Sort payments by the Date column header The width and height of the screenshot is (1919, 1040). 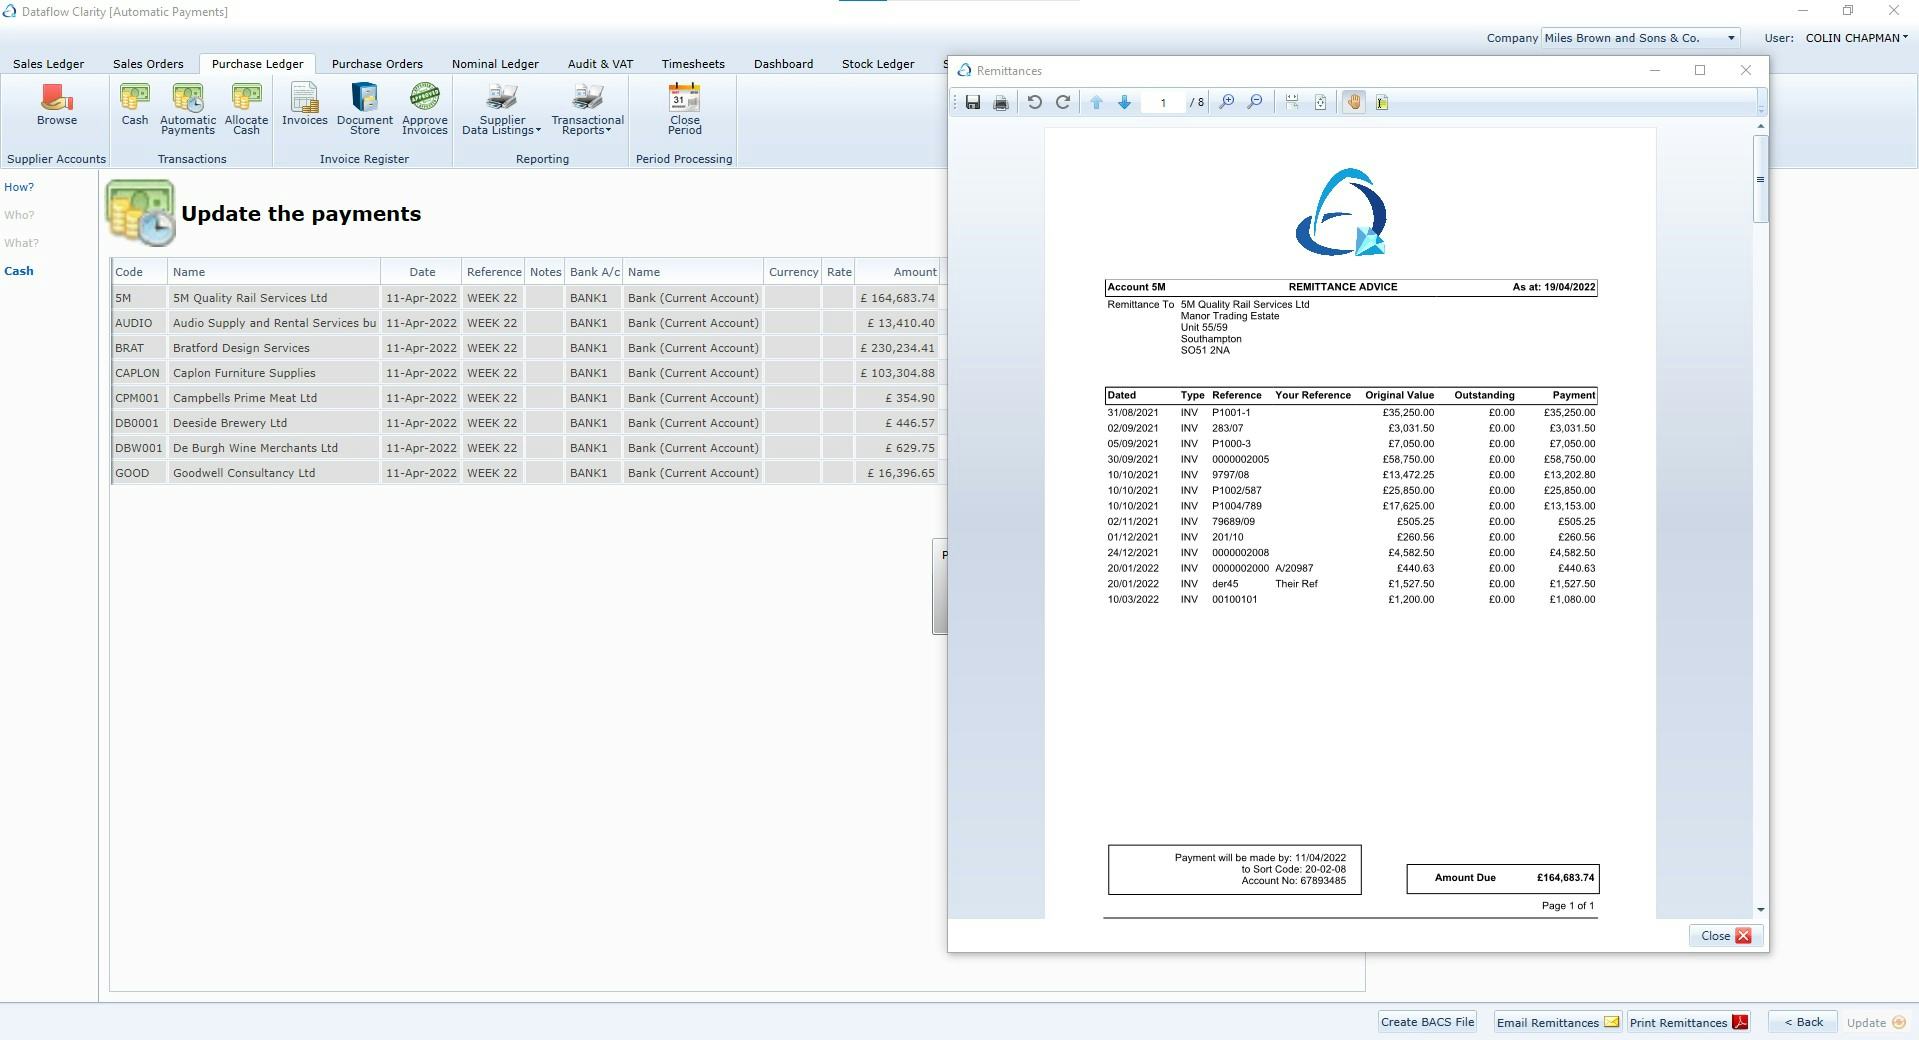(421, 272)
